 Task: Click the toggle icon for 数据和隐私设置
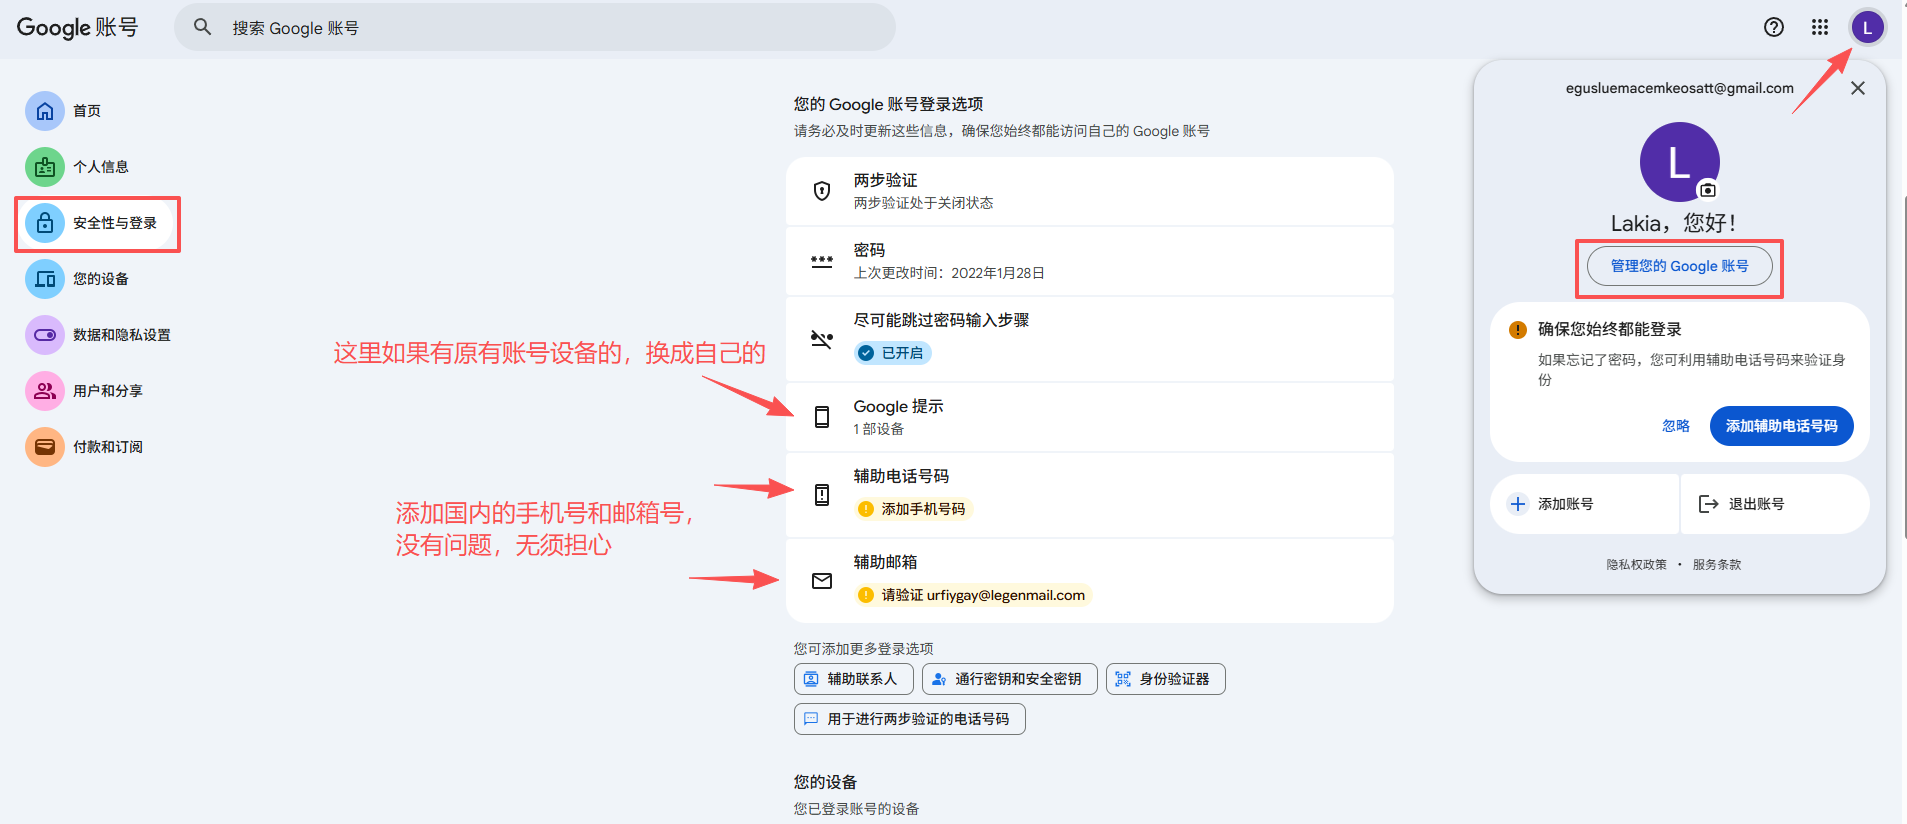(45, 335)
